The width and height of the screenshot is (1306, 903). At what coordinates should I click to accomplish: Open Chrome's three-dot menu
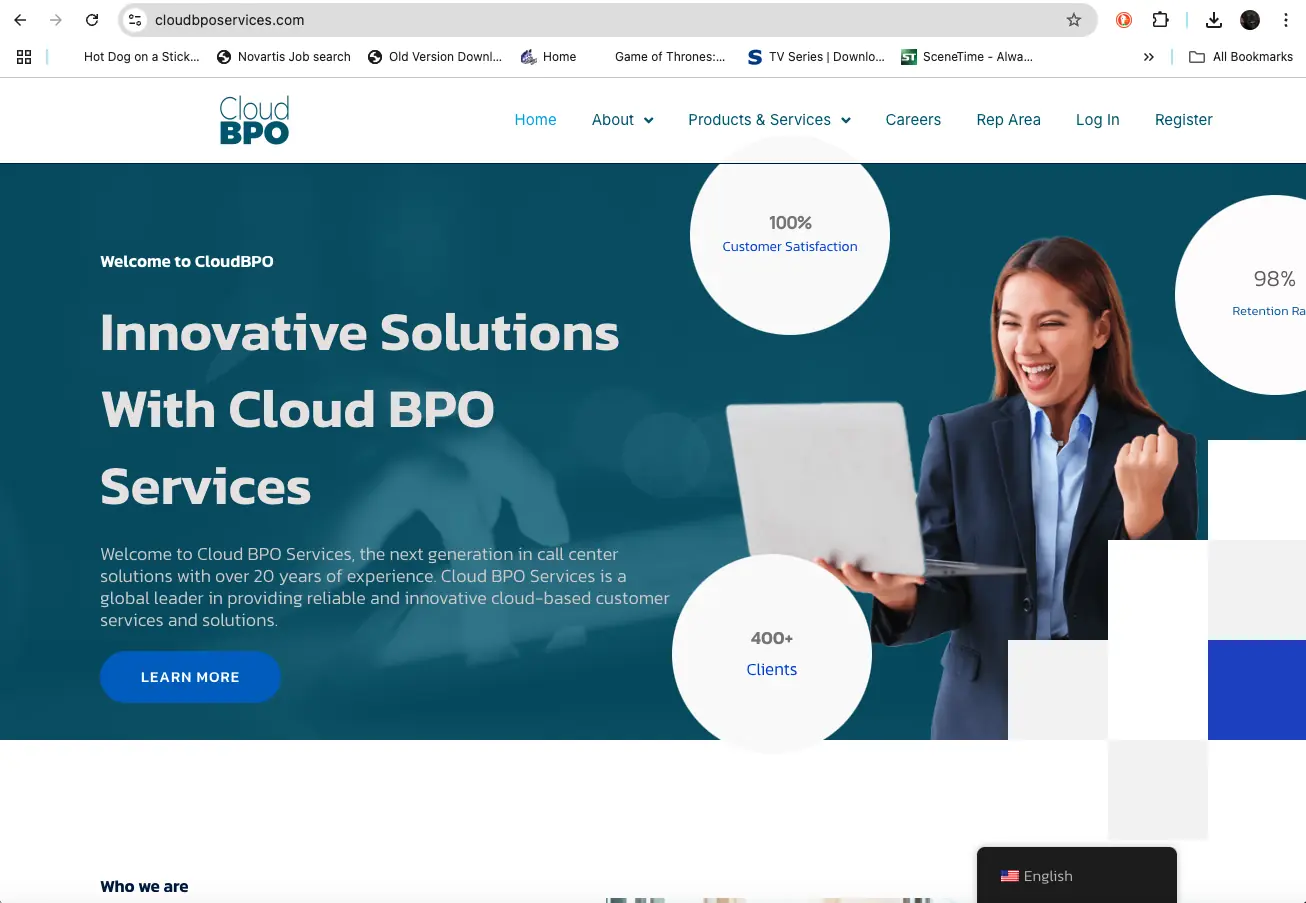pyautogui.click(x=1286, y=20)
